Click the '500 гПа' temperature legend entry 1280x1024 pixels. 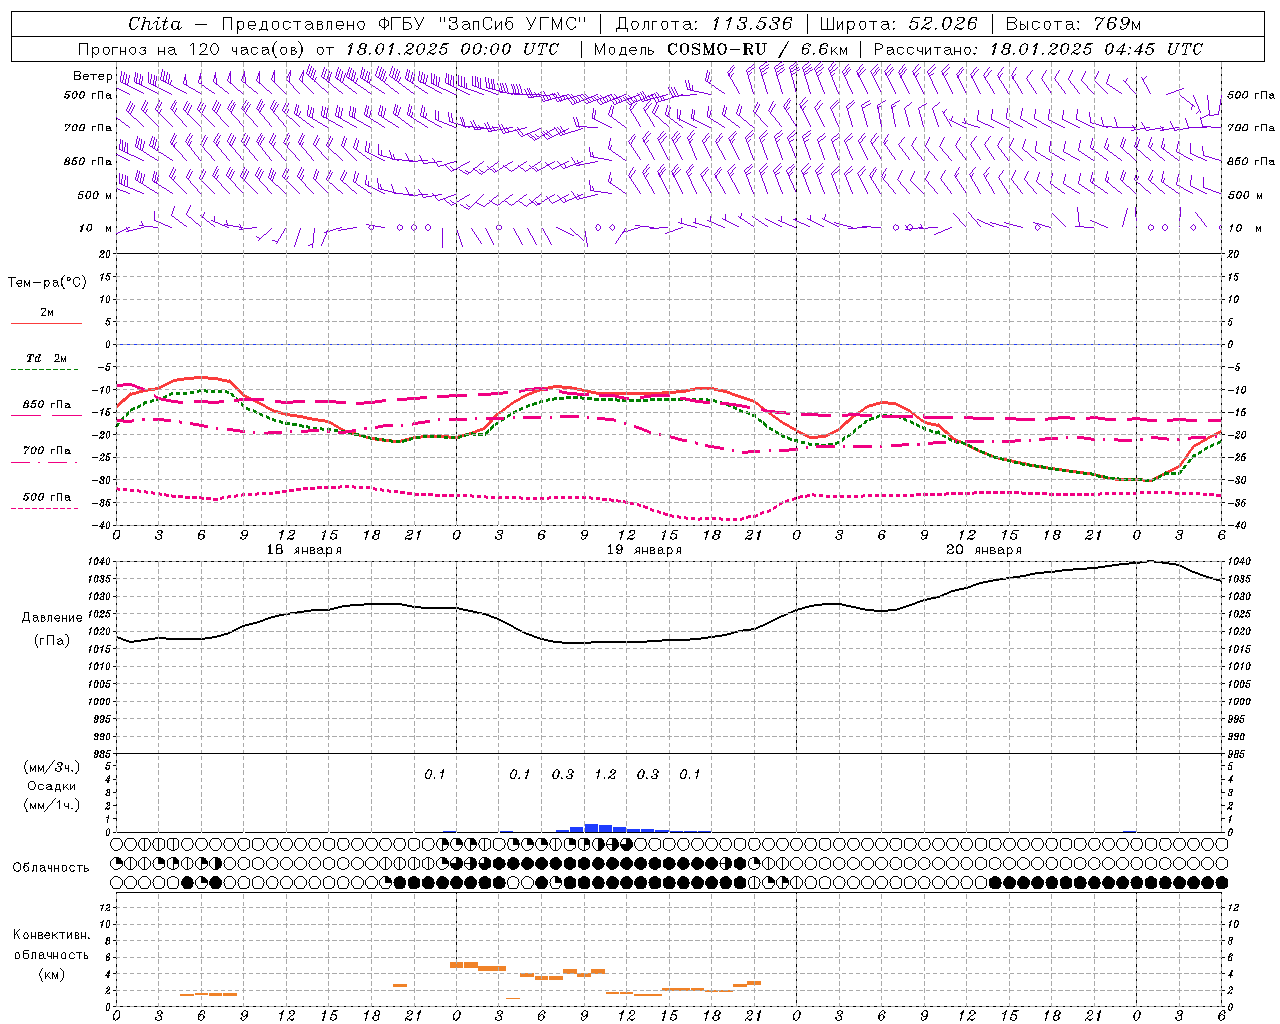pos(47,497)
